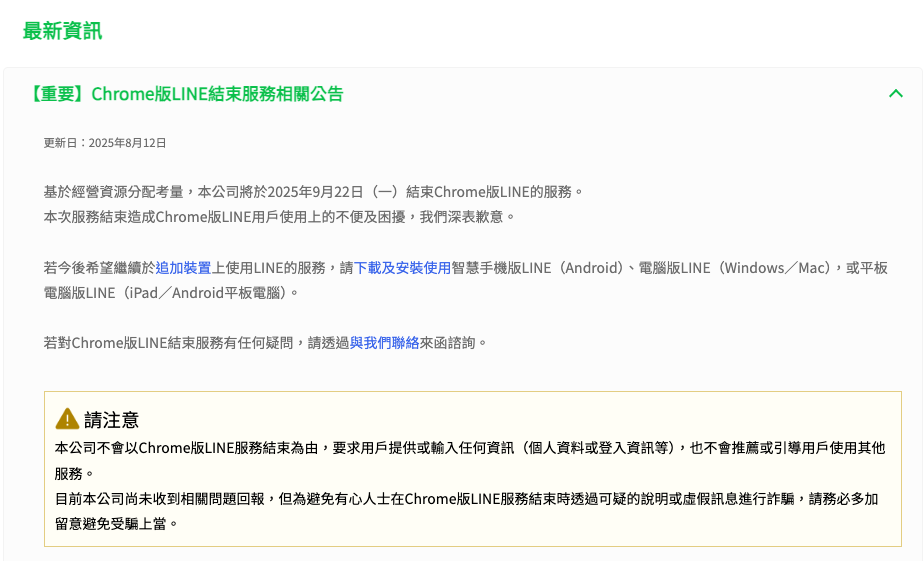Open the 與我們聯絡 contact link
Image resolution: width=923 pixels, height=561 pixels.
coord(384,343)
